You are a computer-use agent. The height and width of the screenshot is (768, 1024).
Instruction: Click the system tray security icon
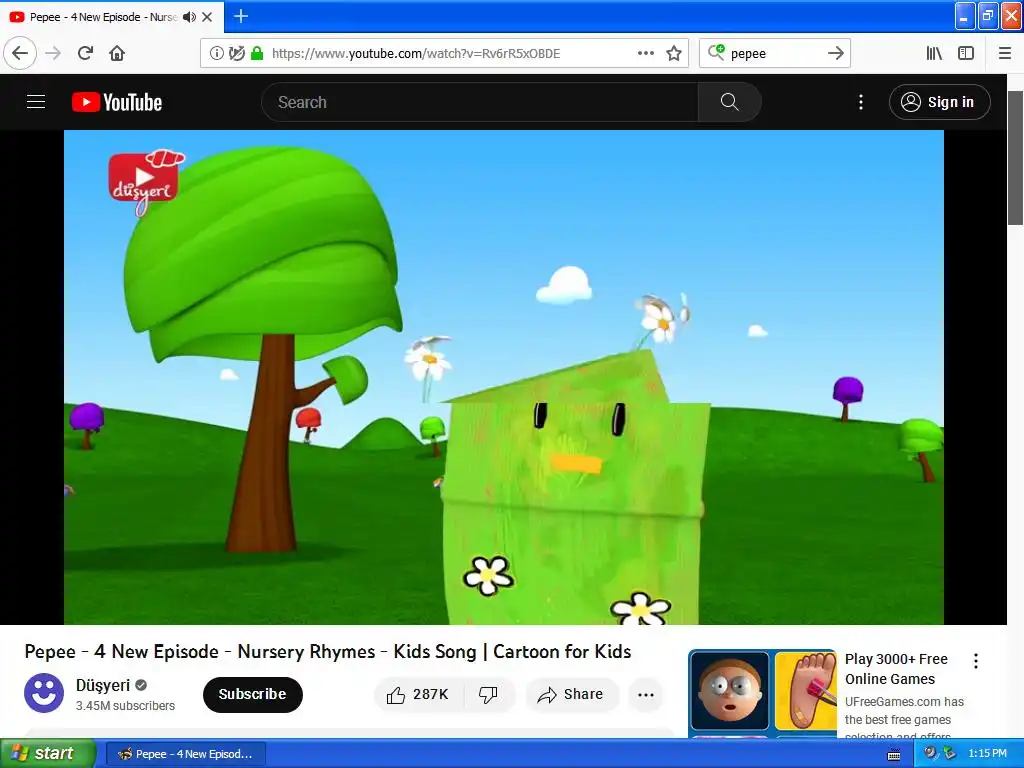coord(930,753)
